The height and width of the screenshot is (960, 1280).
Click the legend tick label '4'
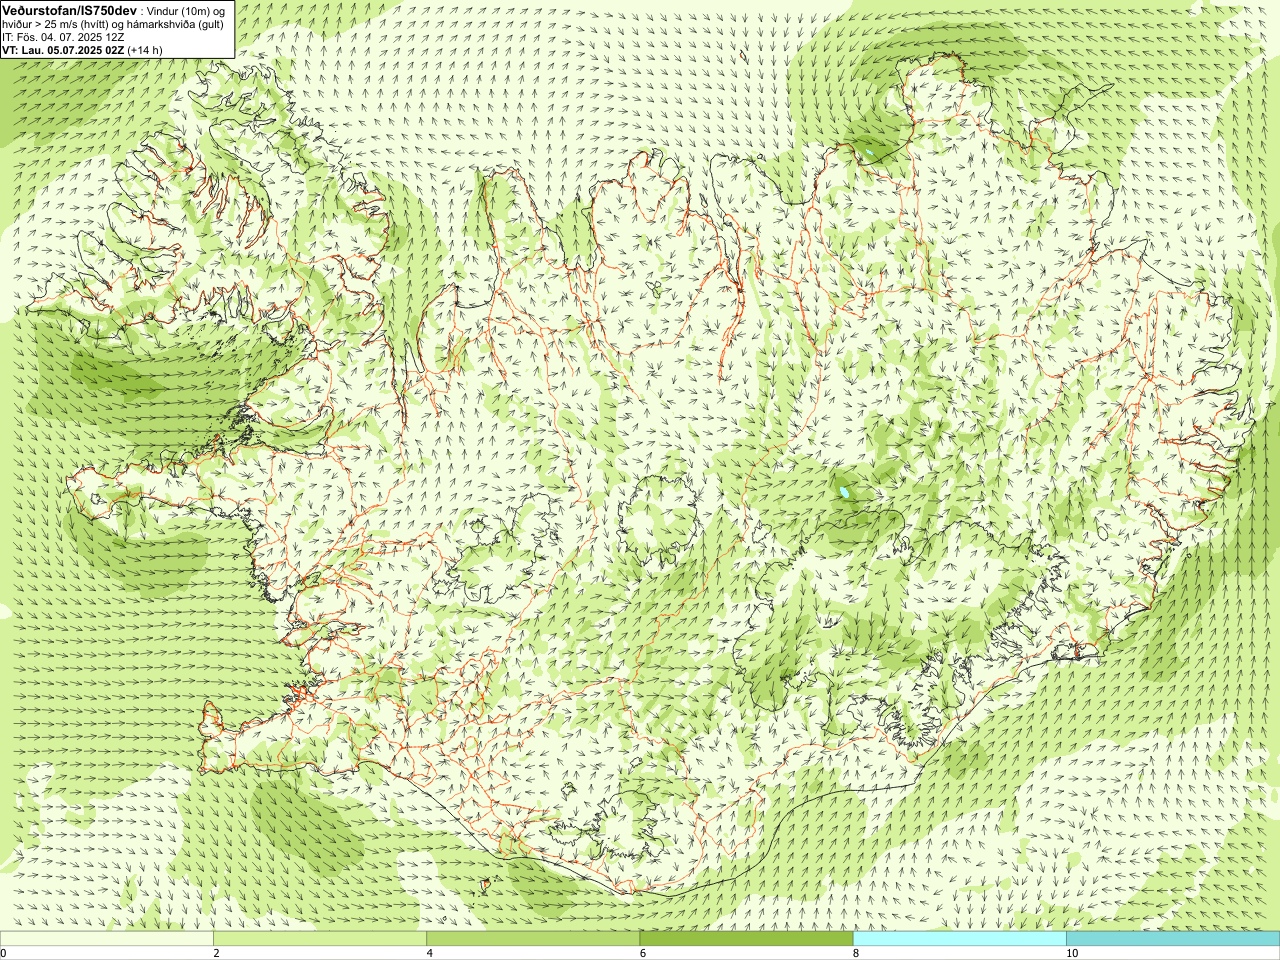point(430,953)
